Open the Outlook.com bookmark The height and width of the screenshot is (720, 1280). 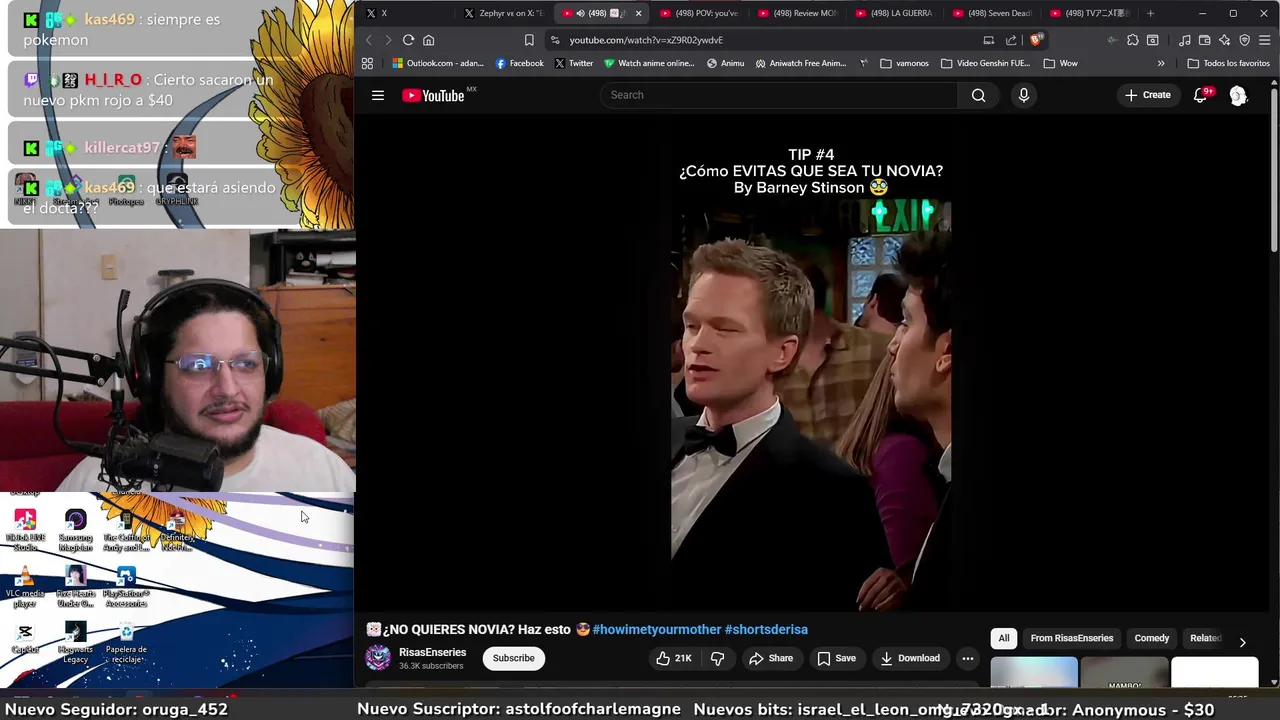tap(438, 63)
